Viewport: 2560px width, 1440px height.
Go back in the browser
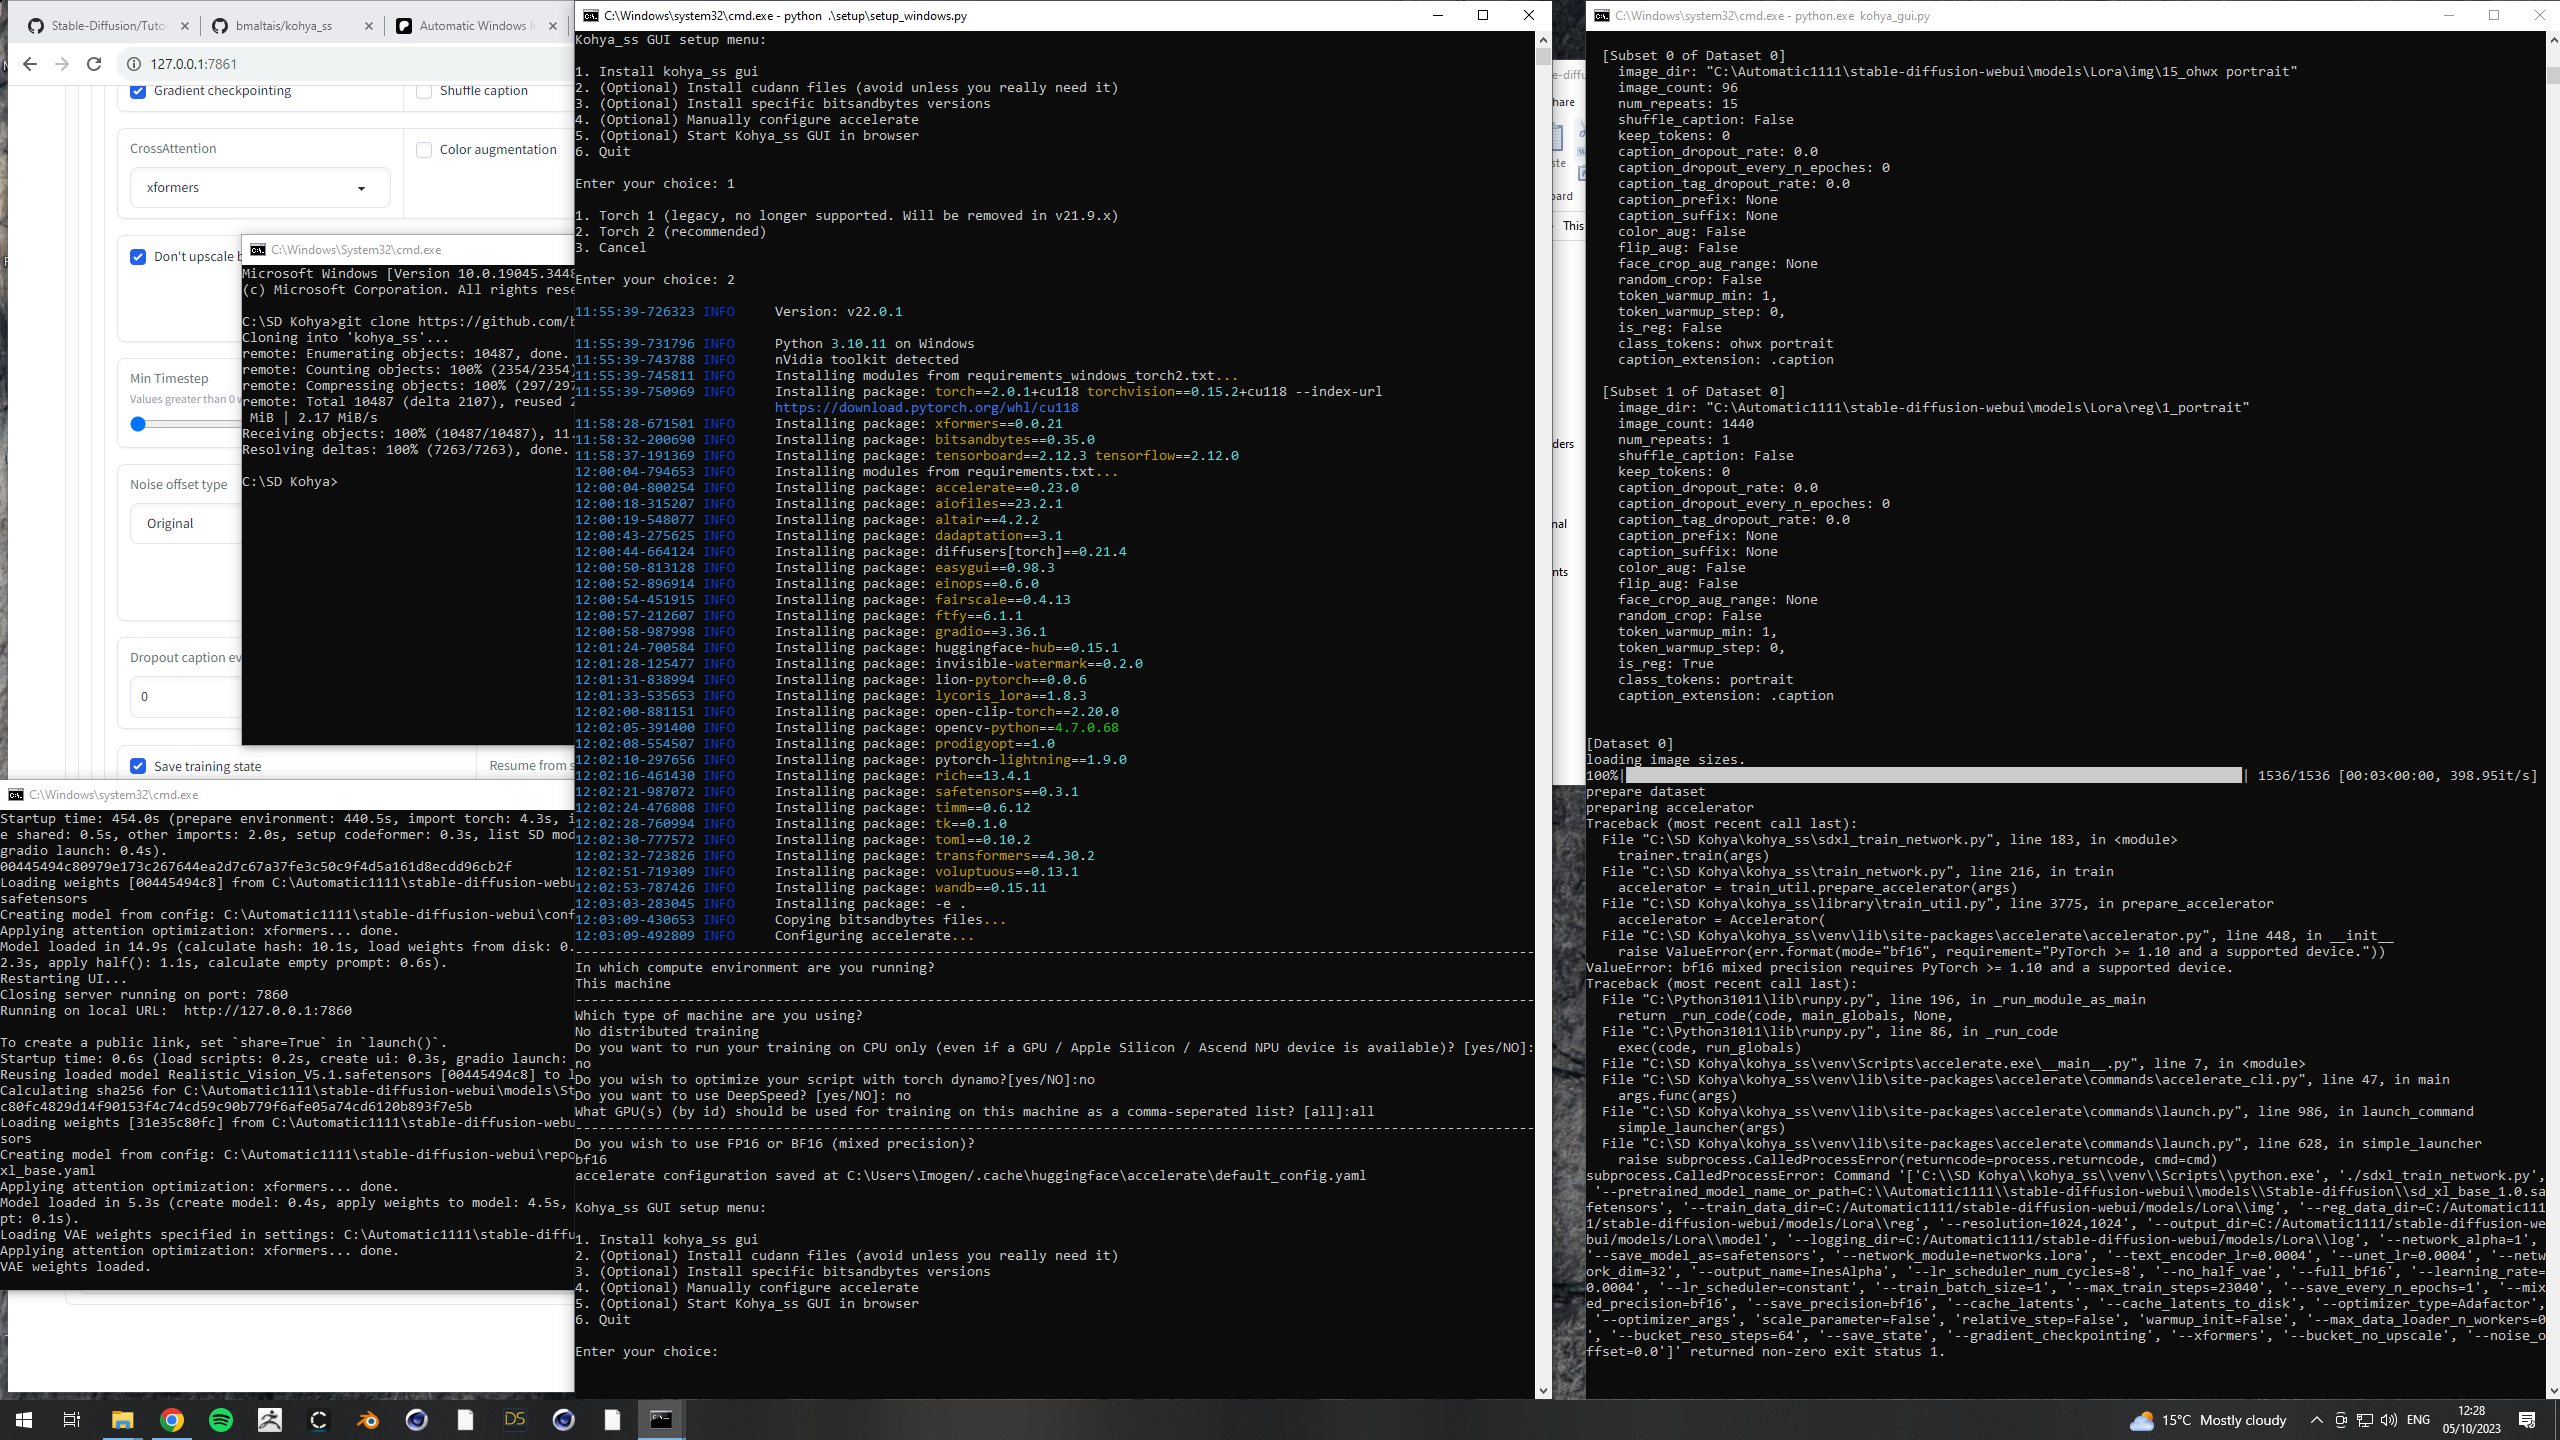[x=30, y=64]
